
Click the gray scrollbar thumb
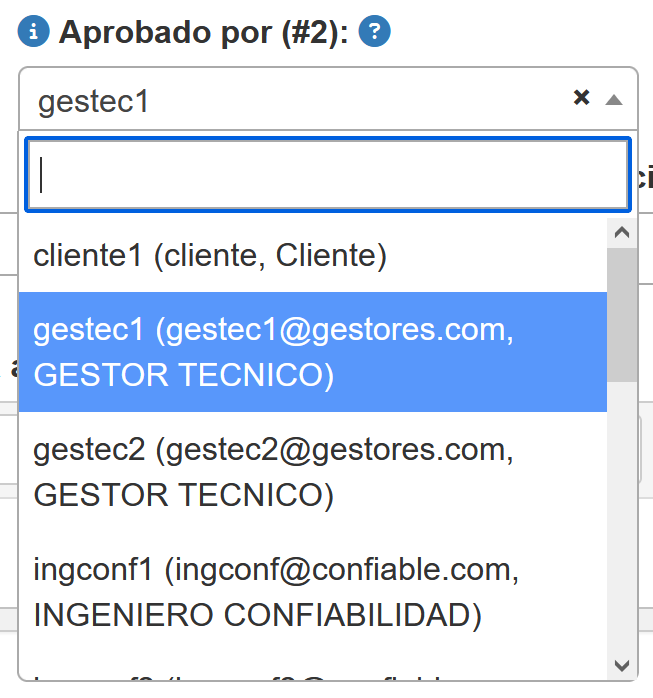click(x=621, y=314)
